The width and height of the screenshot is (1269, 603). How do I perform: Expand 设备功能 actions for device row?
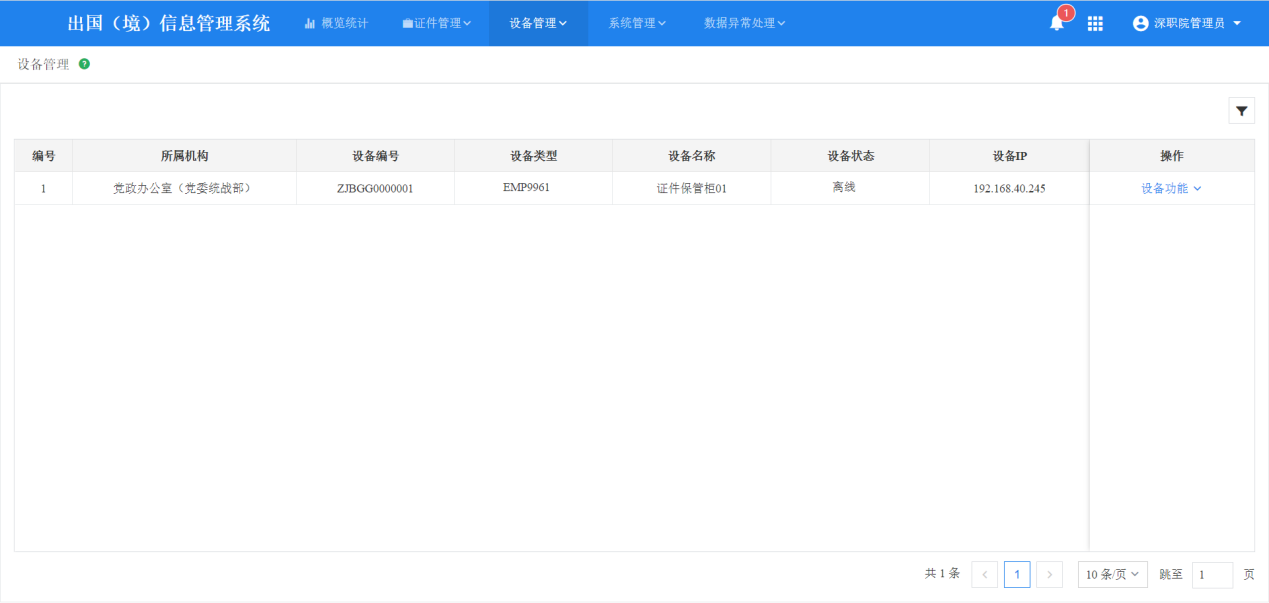(1171, 188)
